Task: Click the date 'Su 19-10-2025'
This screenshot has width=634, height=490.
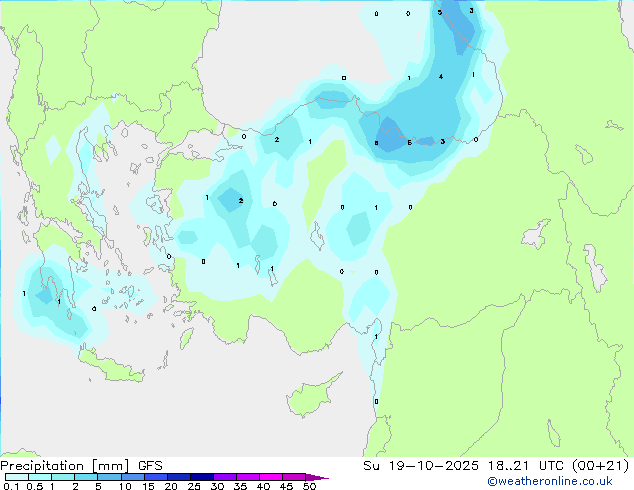Action: coord(421,466)
